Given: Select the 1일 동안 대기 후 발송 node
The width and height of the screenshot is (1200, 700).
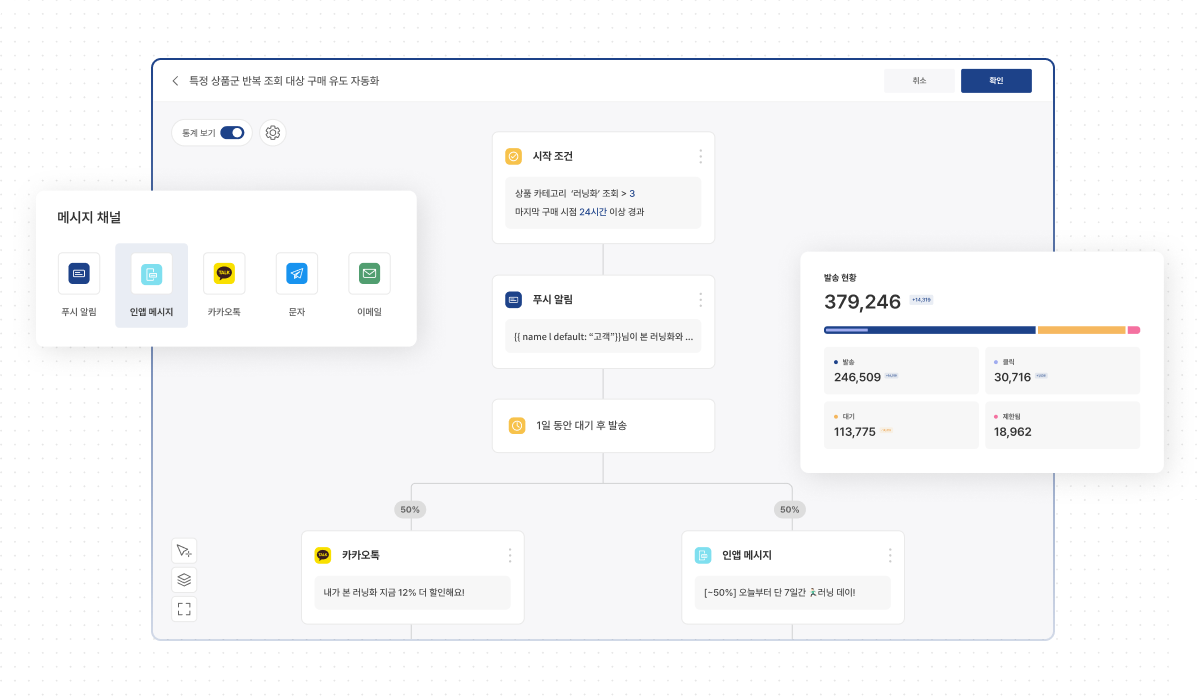Looking at the screenshot, I should (x=603, y=425).
